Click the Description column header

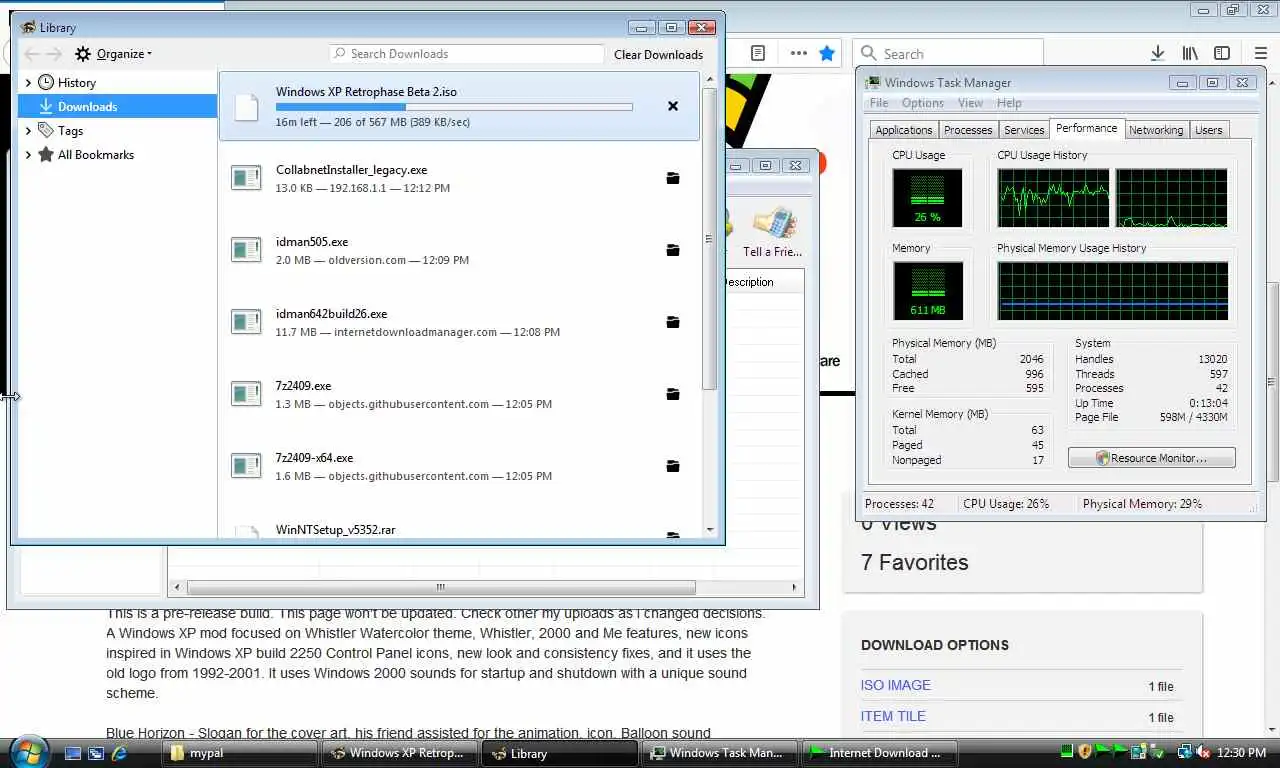tap(762, 282)
